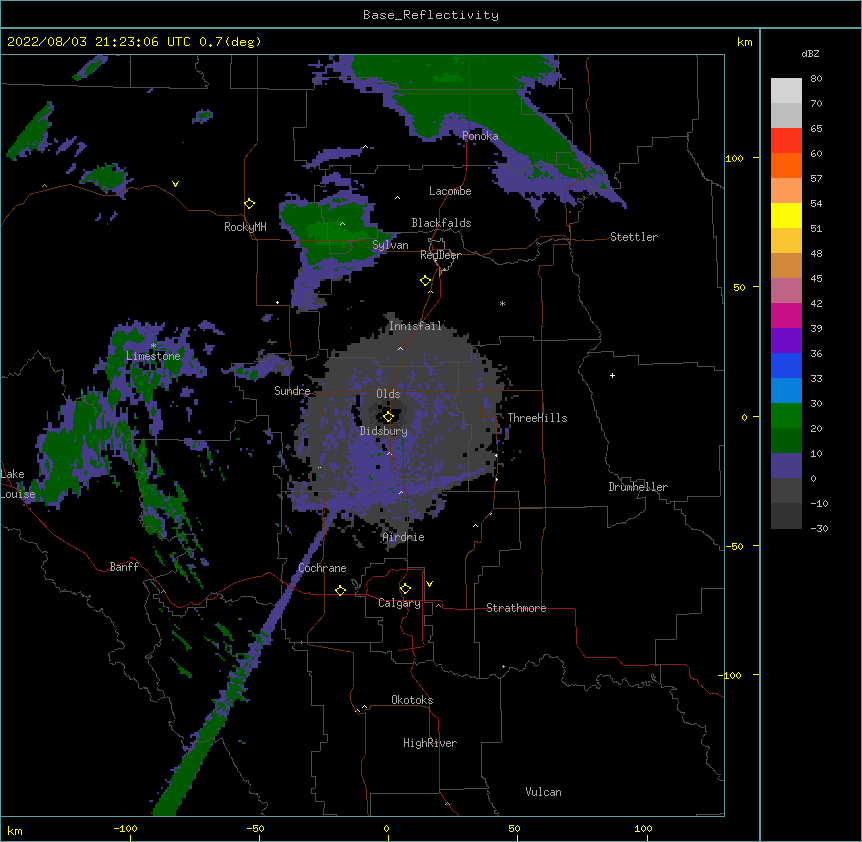Screen dimensions: 862x842
Task: Click the -30 value in the dBZ legend
Action: click(819, 529)
